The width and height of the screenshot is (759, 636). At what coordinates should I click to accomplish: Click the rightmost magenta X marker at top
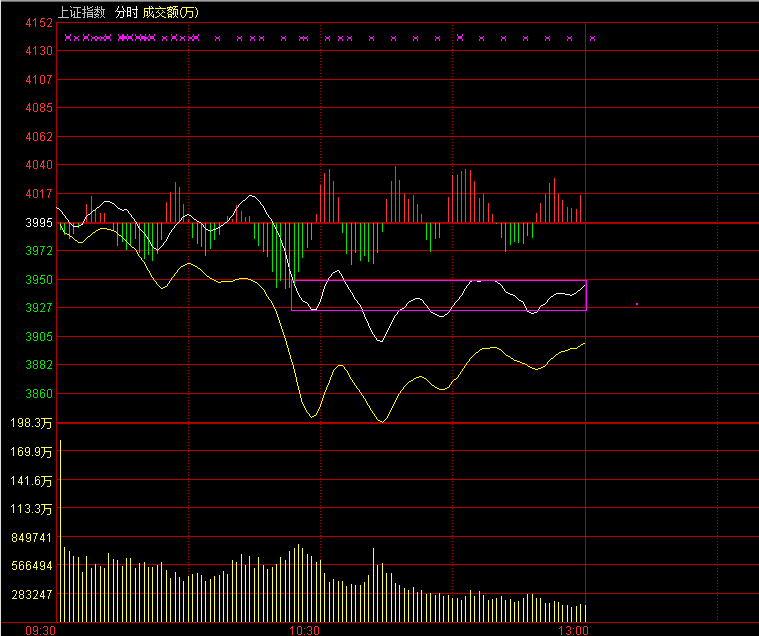pyautogui.click(x=592, y=38)
